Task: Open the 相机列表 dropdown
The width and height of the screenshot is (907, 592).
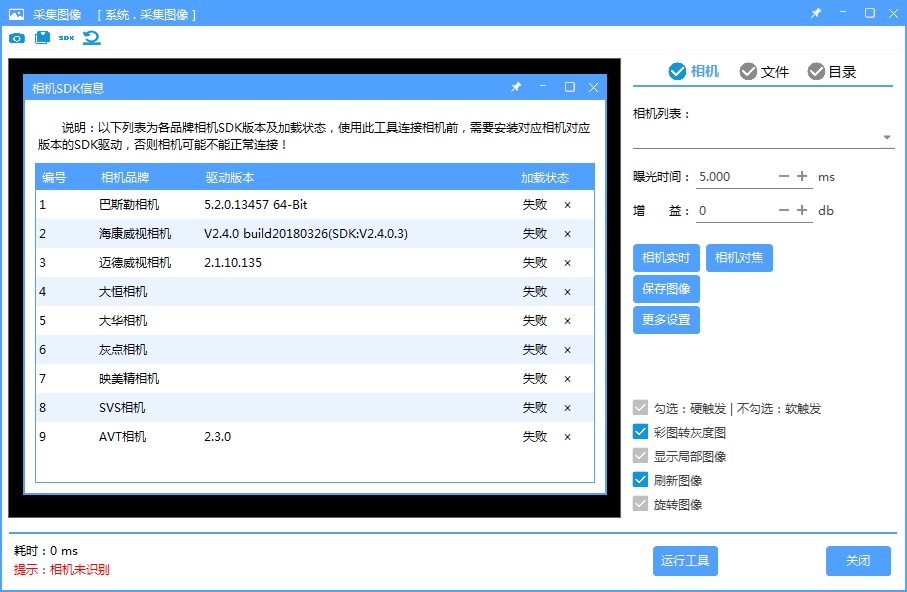Action: coord(764,137)
